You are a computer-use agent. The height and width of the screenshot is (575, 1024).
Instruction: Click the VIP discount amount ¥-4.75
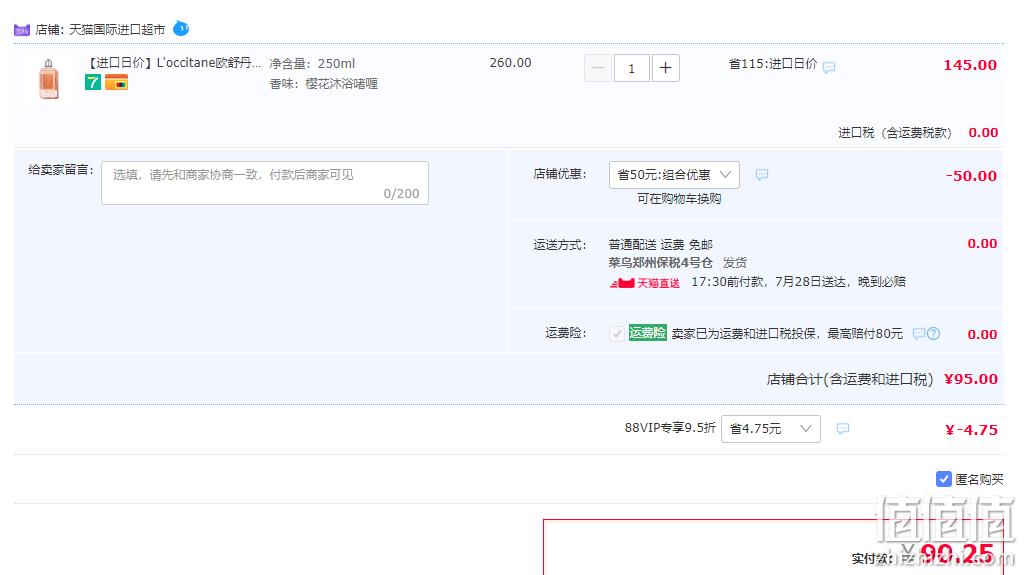971,429
